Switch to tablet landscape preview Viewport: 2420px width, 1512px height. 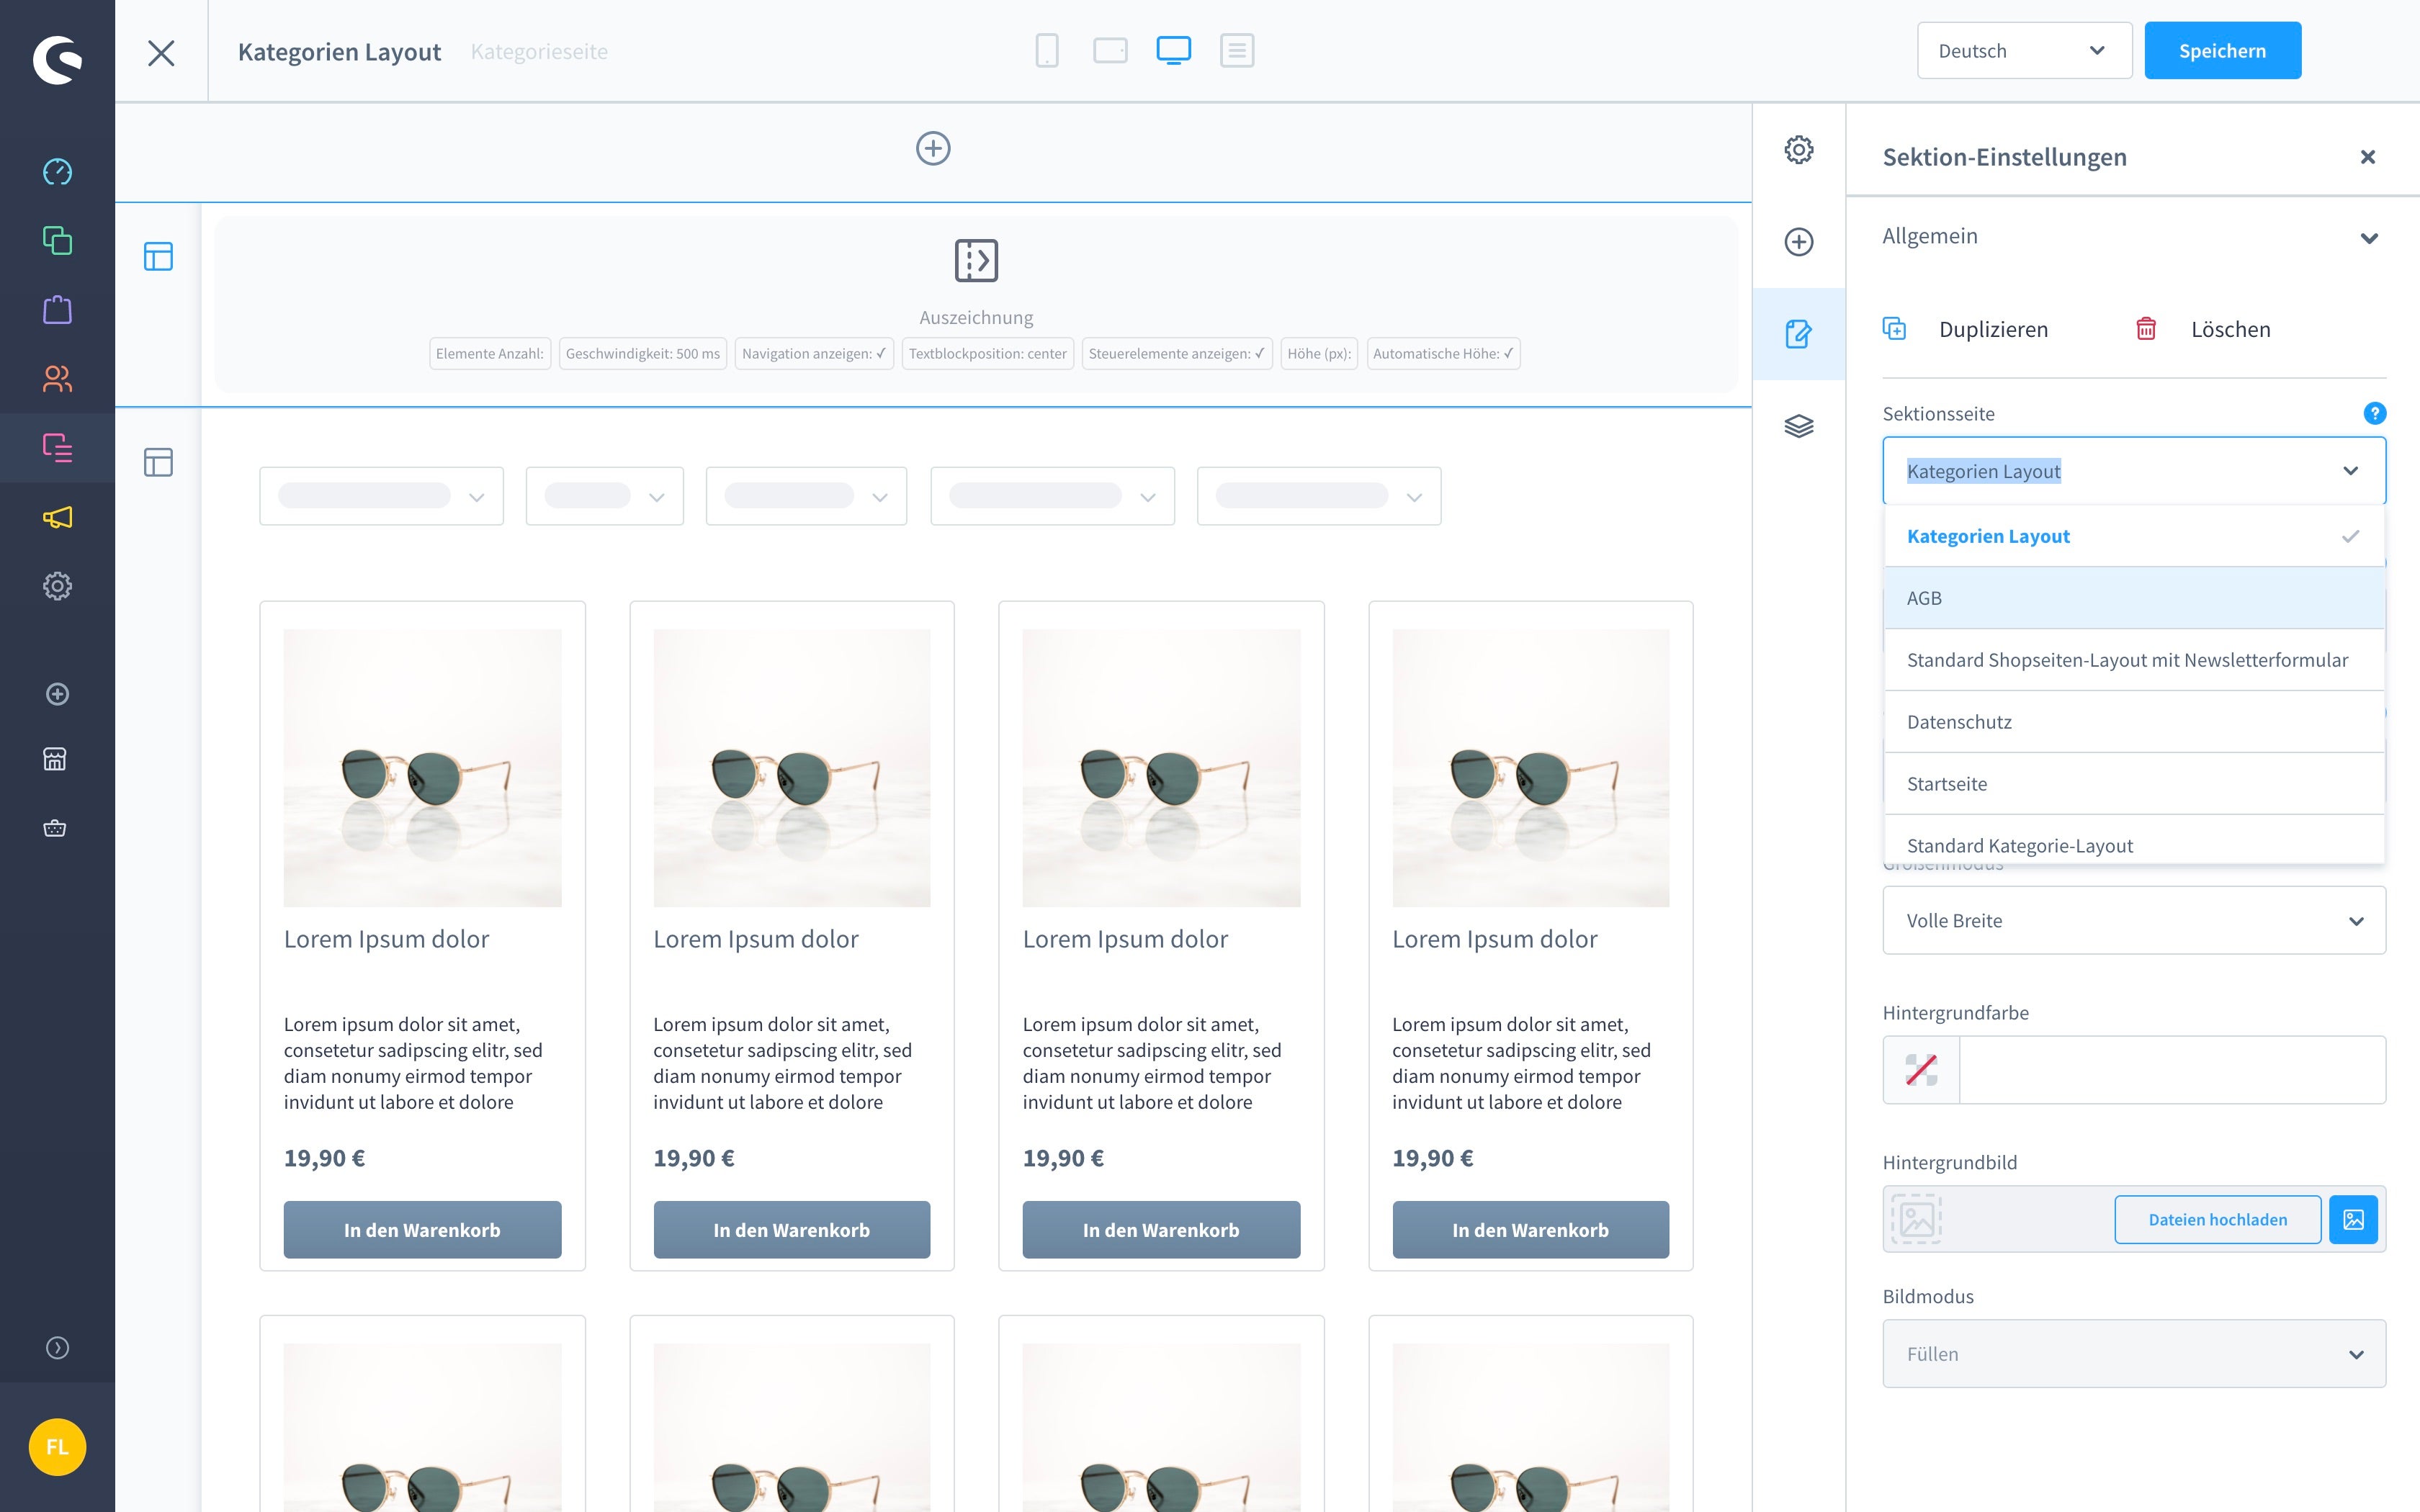1110,50
